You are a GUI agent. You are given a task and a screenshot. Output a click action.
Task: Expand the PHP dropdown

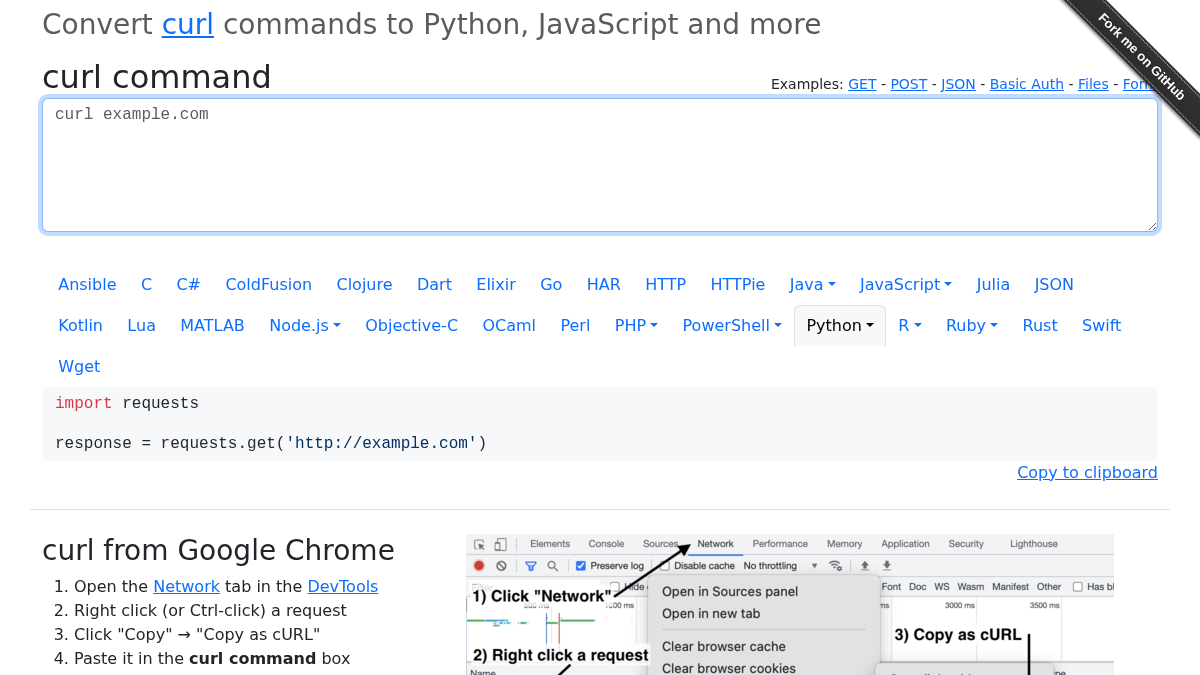click(x=636, y=325)
